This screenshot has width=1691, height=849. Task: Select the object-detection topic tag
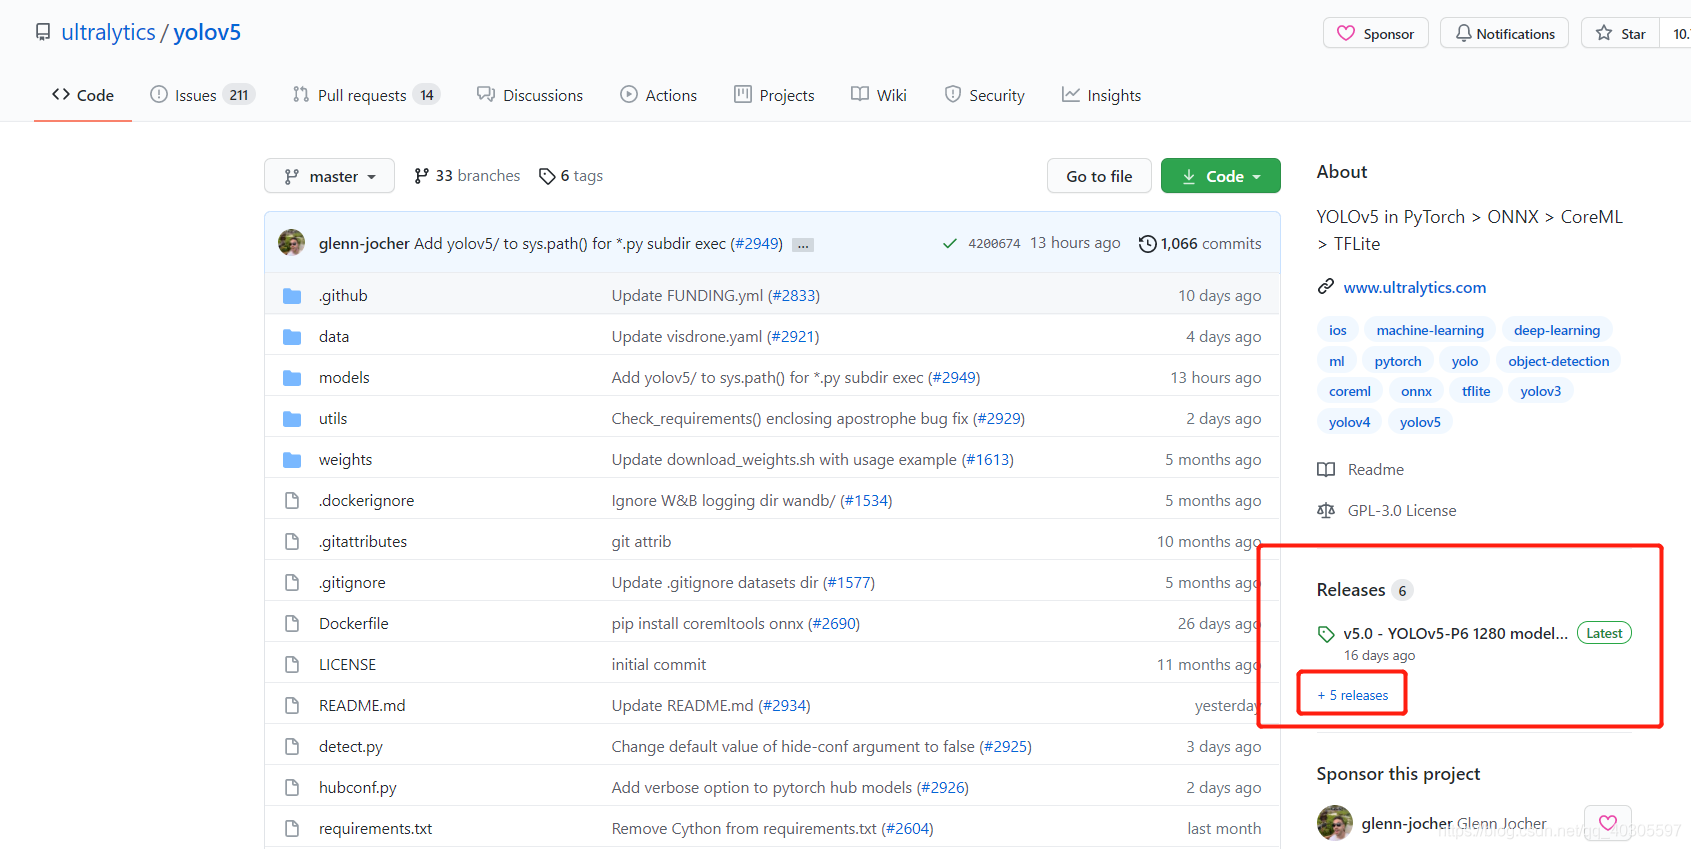1558,361
